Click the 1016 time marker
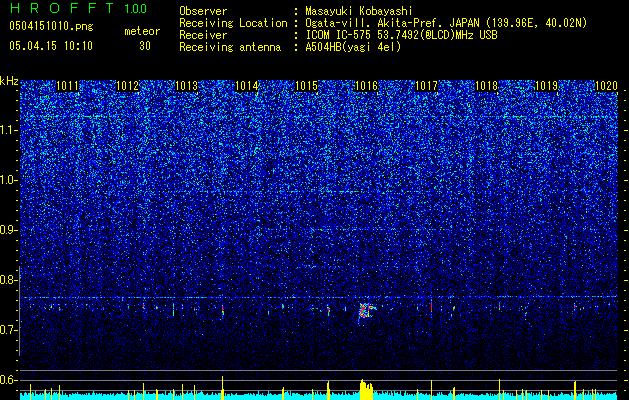This screenshot has height=400, width=629. [x=367, y=86]
